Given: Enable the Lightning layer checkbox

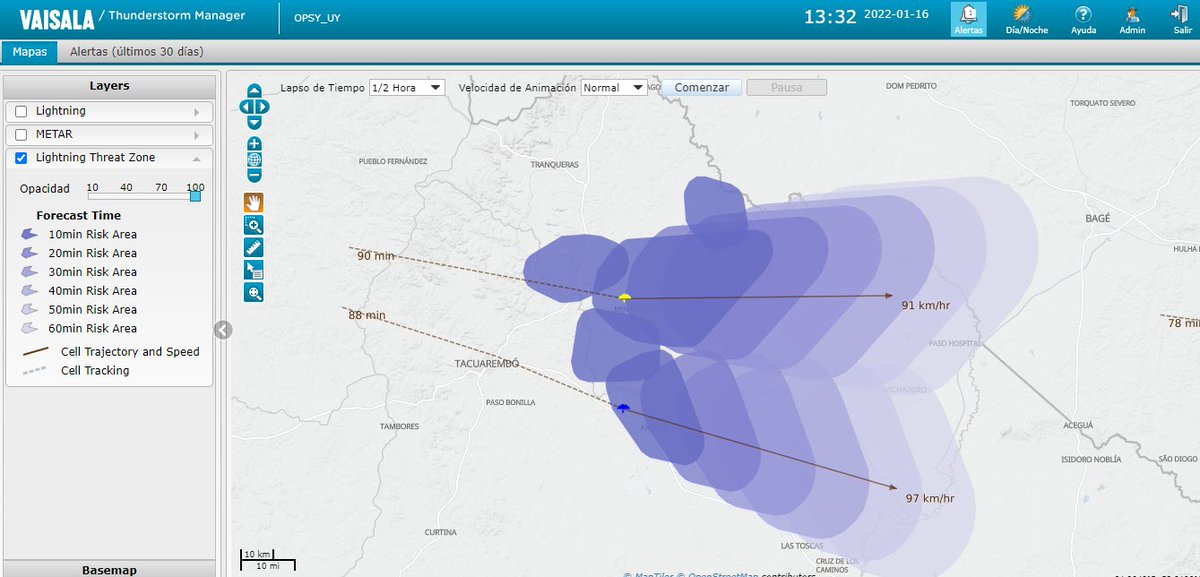Looking at the screenshot, I should [x=21, y=111].
